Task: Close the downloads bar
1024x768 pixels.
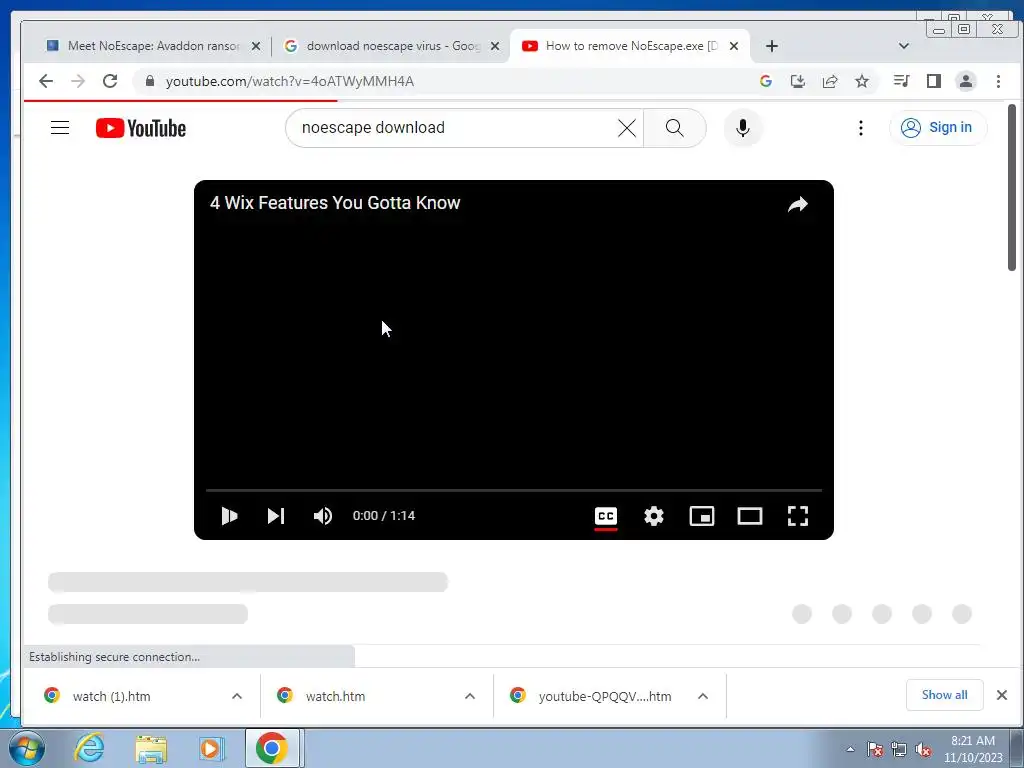Action: [1002, 695]
